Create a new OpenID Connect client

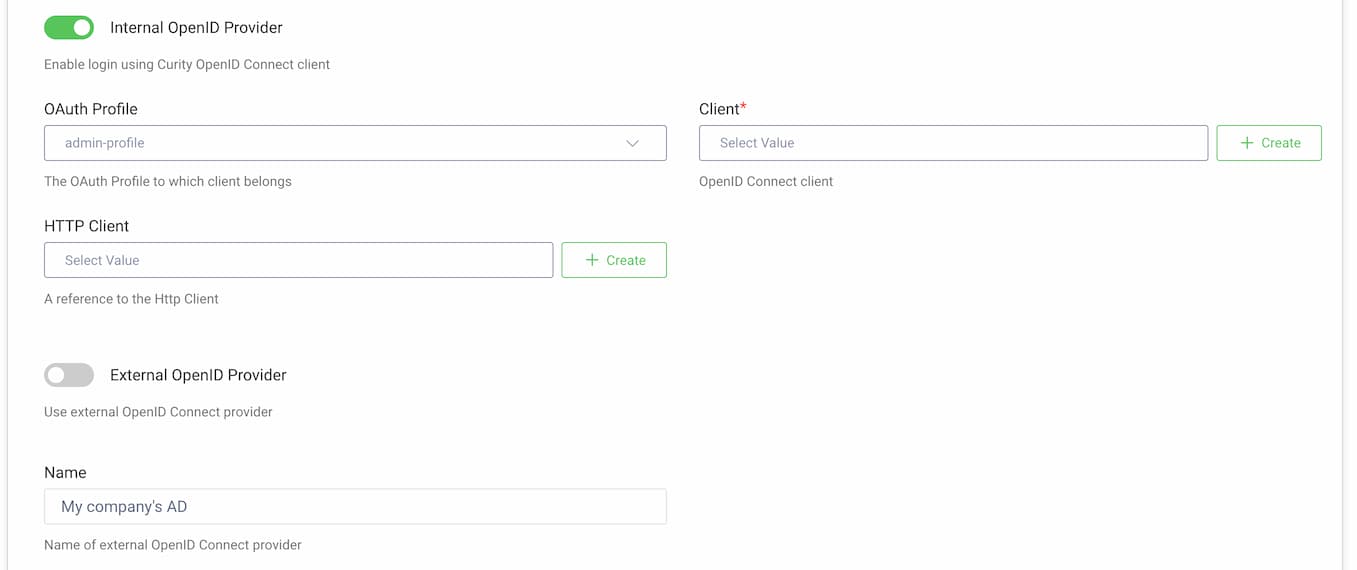(1269, 143)
